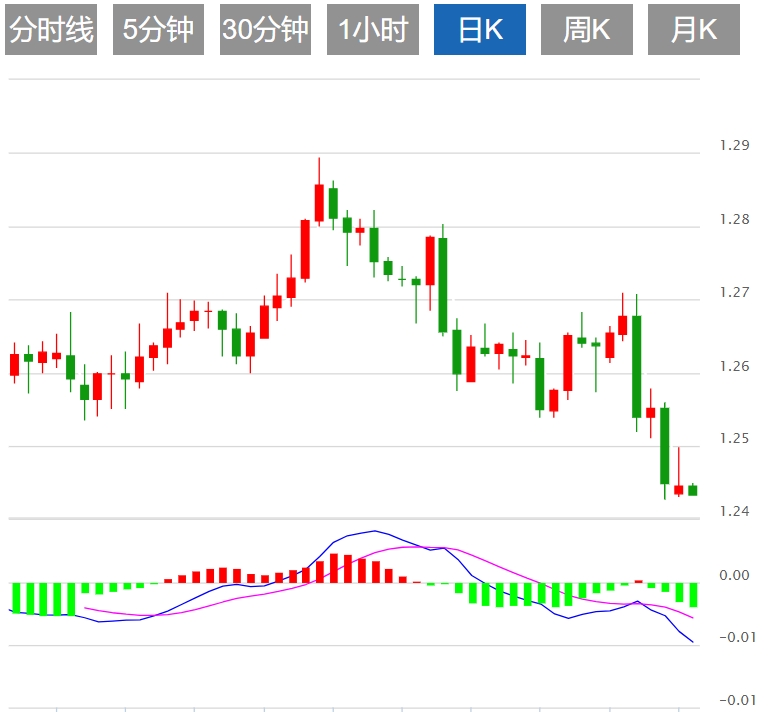Image resolution: width=771 pixels, height=712 pixels.
Task: Click the 1.24 price axis label
Action: (x=734, y=512)
